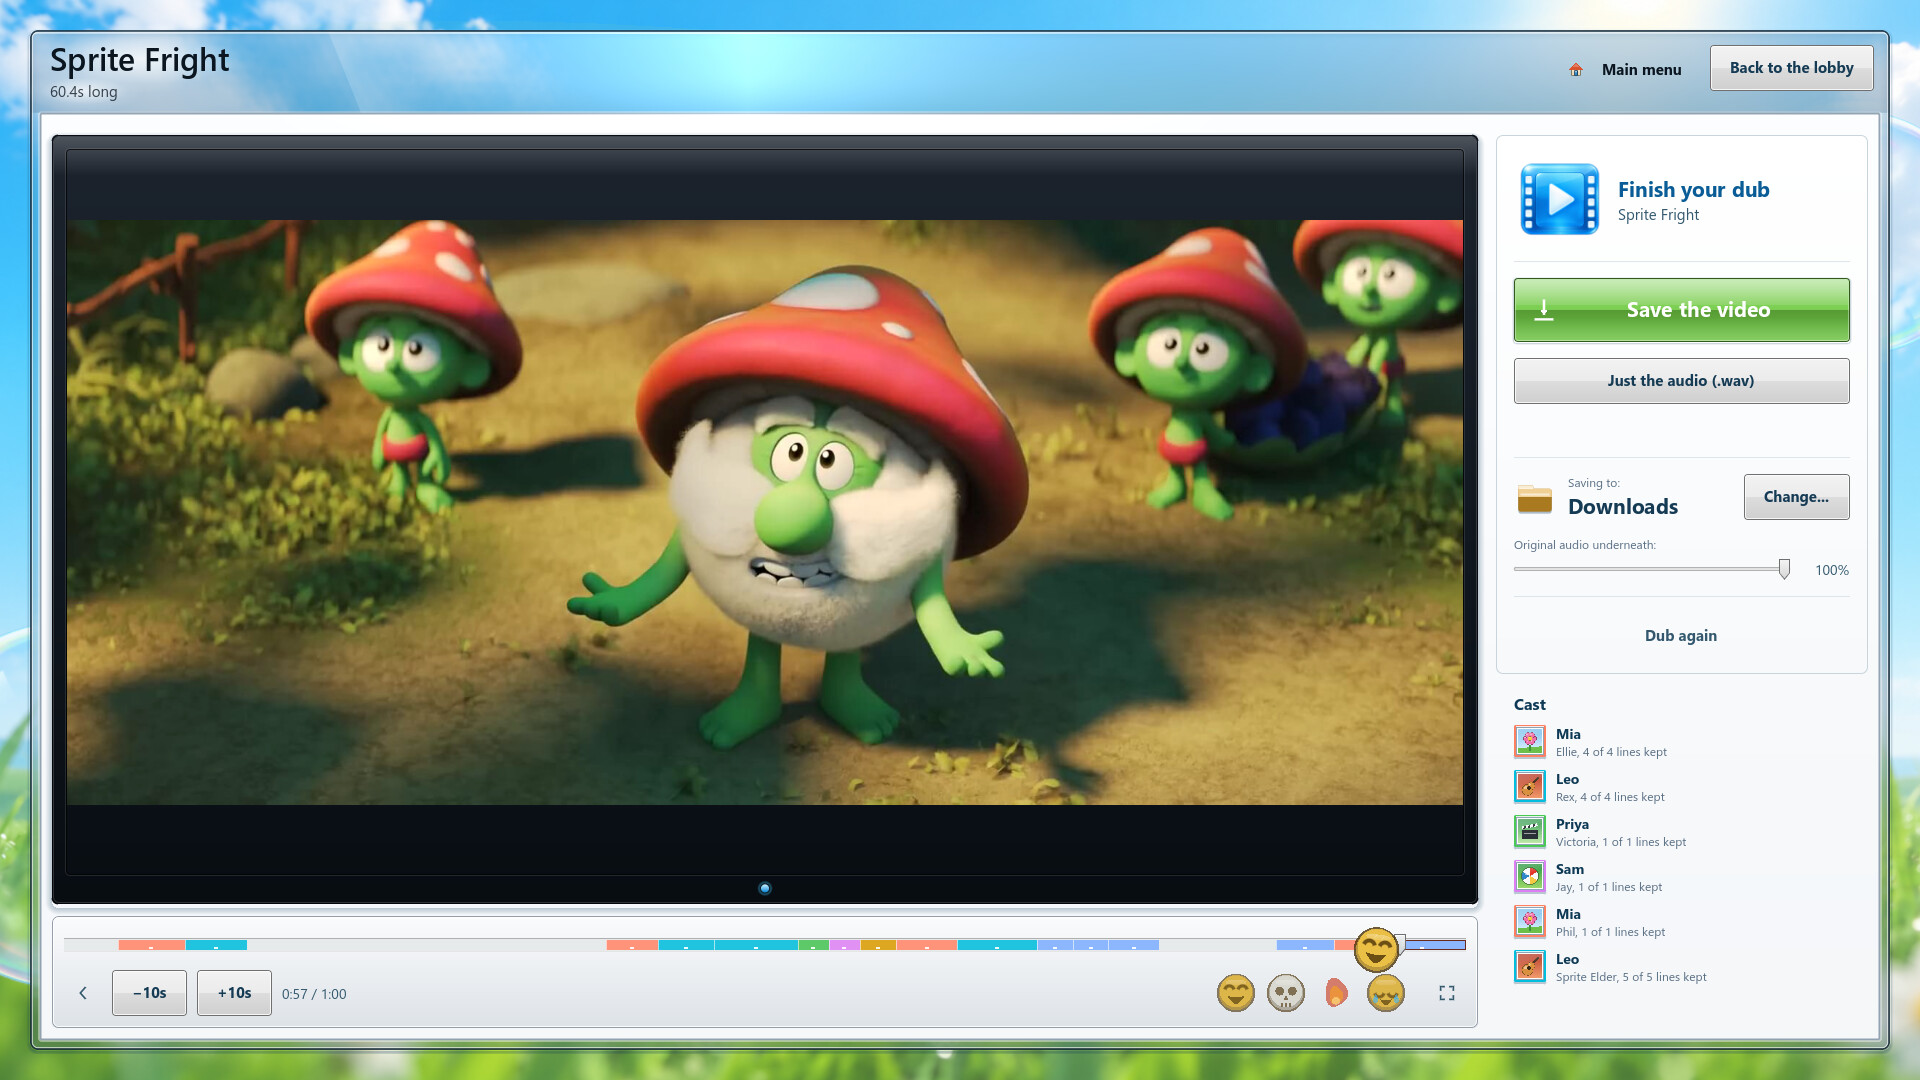Screen dimensions: 1920x1080
Task: Open the Main menu
Action: click(1642, 70)
